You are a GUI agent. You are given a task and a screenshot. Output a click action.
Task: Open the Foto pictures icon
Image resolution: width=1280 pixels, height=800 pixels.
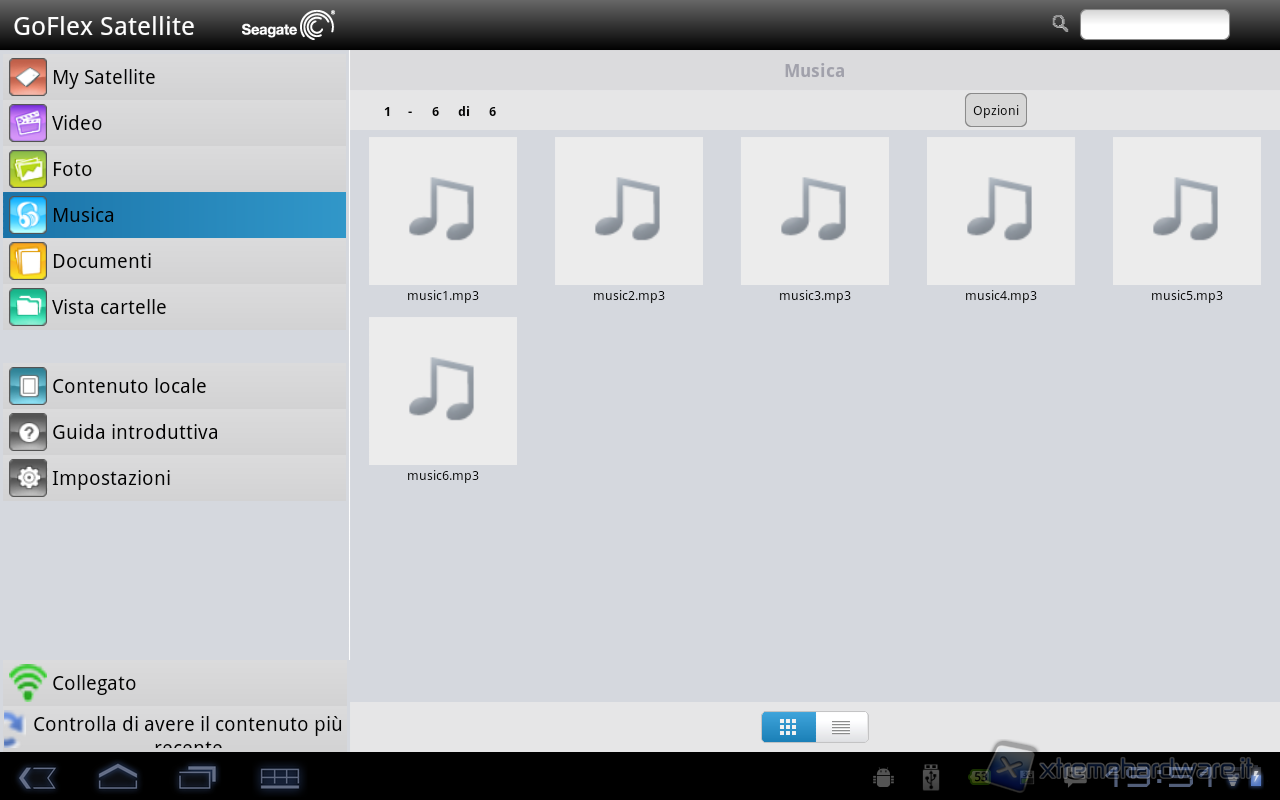click(x=28, y=169)
